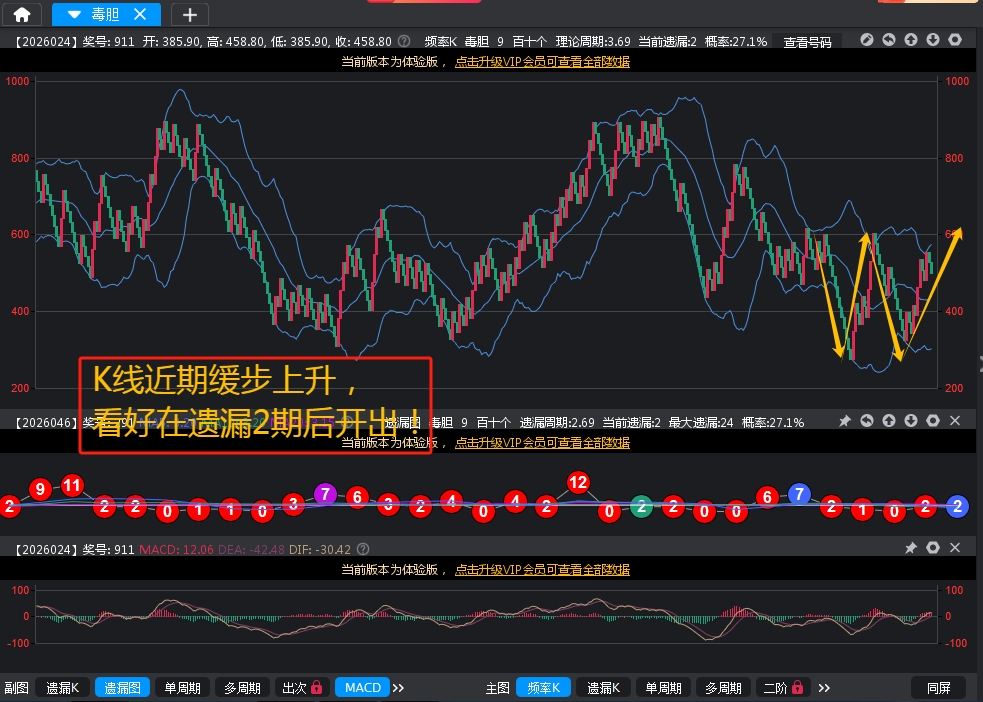The width and height of the screenshot is (983, 702).
Task: Click the pencil edit icon in main chart header
Action: (866, 40)
